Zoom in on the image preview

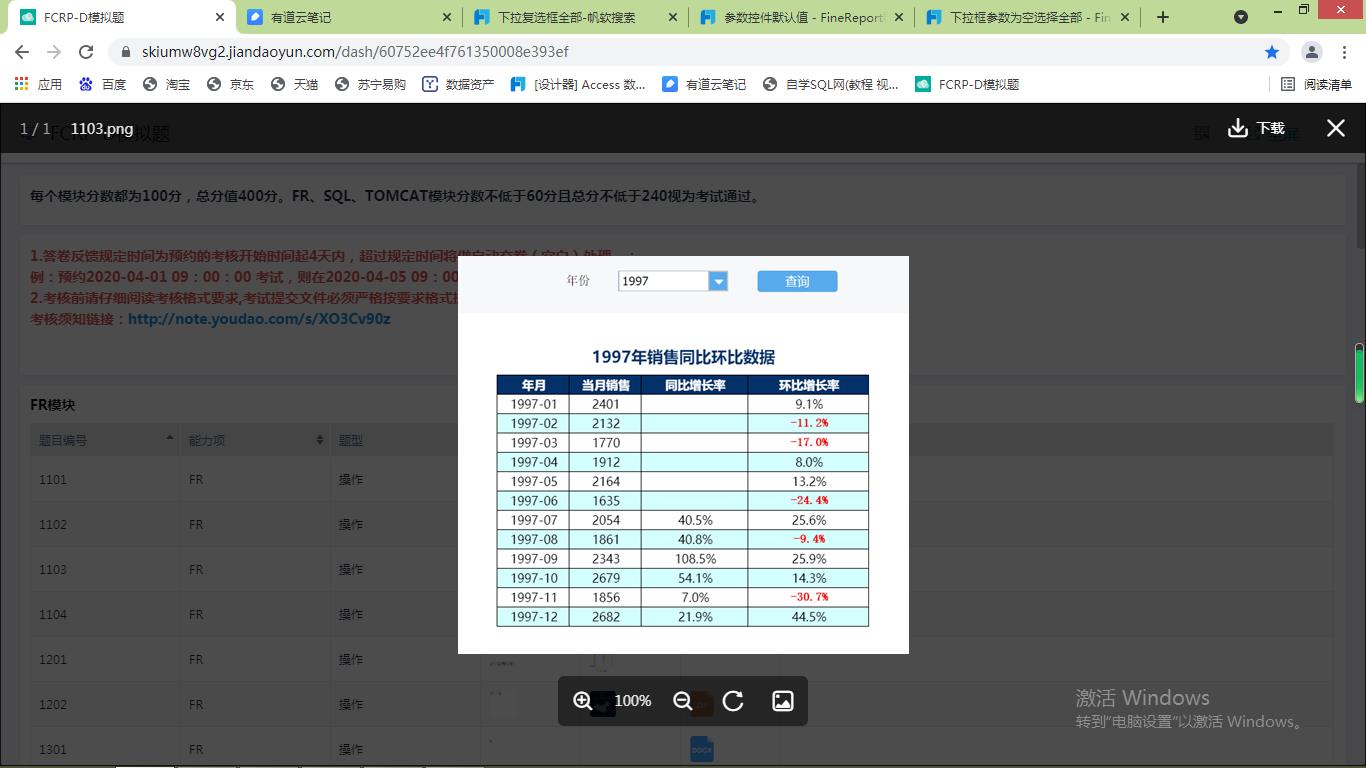(582, 701)
